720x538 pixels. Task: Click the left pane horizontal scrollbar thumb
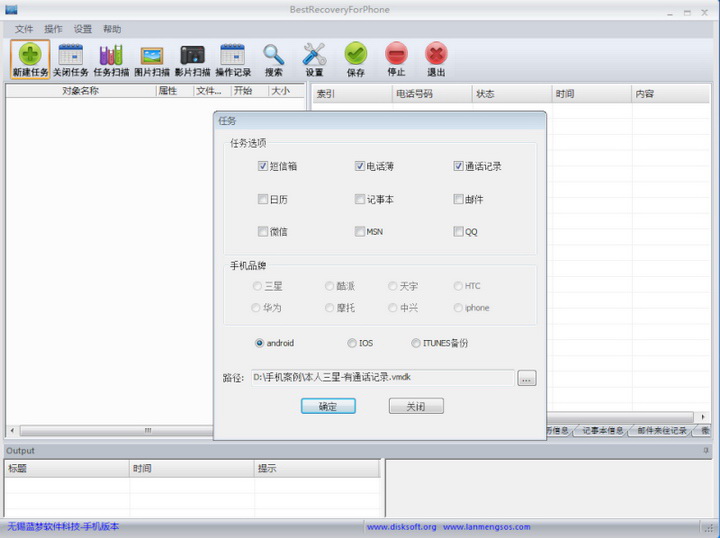[117, 431]
